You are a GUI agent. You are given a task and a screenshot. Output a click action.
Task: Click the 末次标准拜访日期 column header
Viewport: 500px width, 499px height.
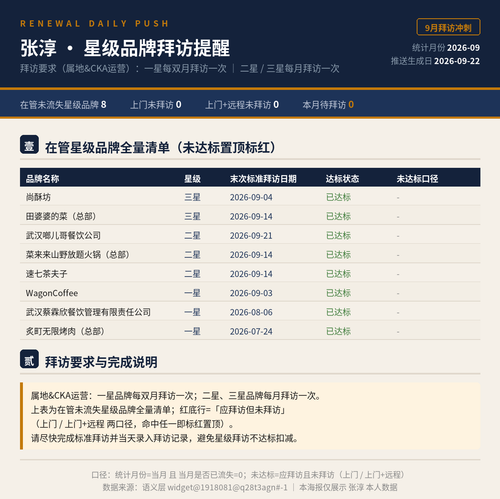tap(263, 179)
